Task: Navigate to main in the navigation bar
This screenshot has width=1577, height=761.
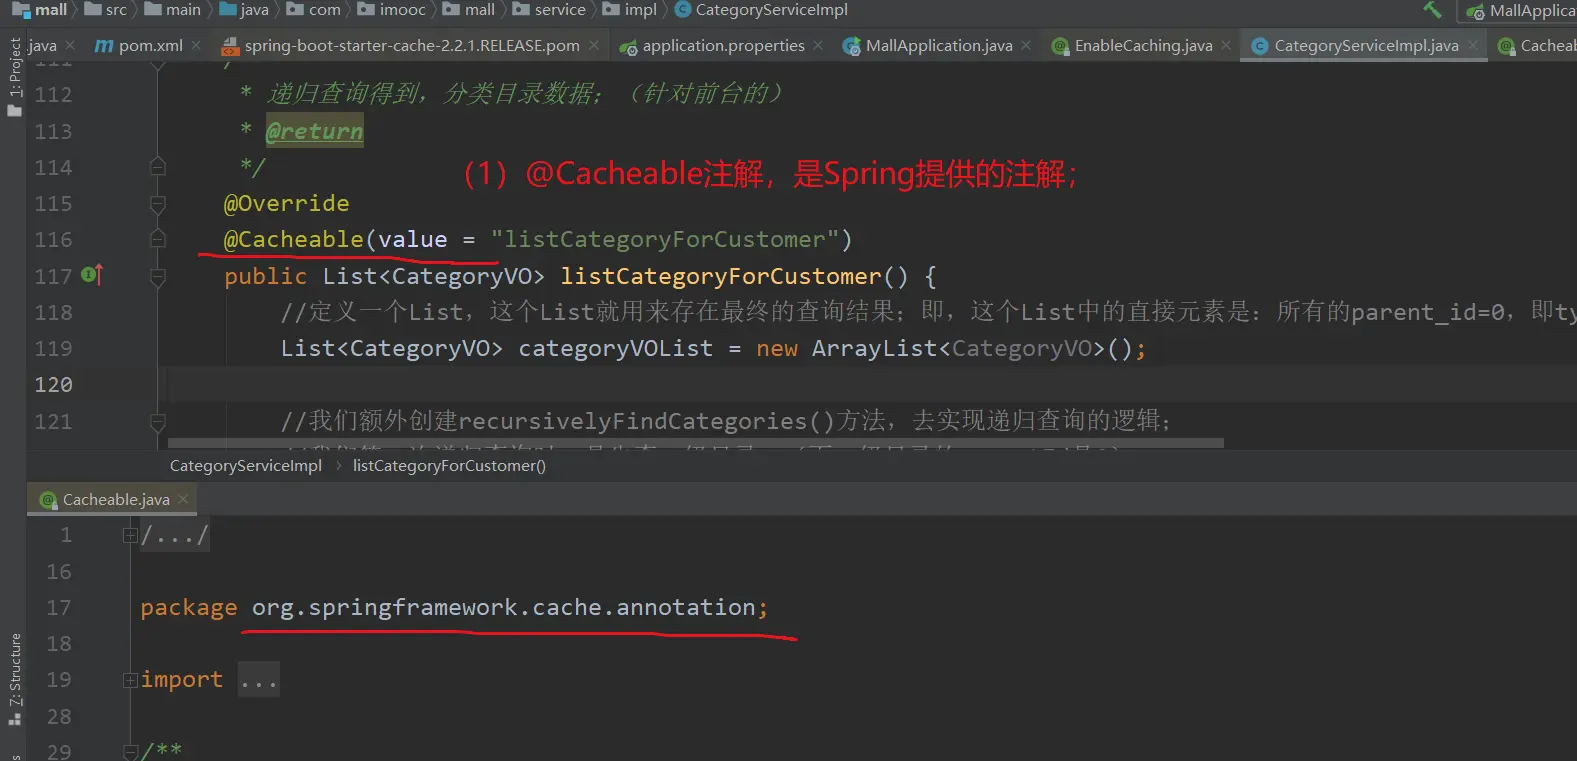Action: (173, 10)
